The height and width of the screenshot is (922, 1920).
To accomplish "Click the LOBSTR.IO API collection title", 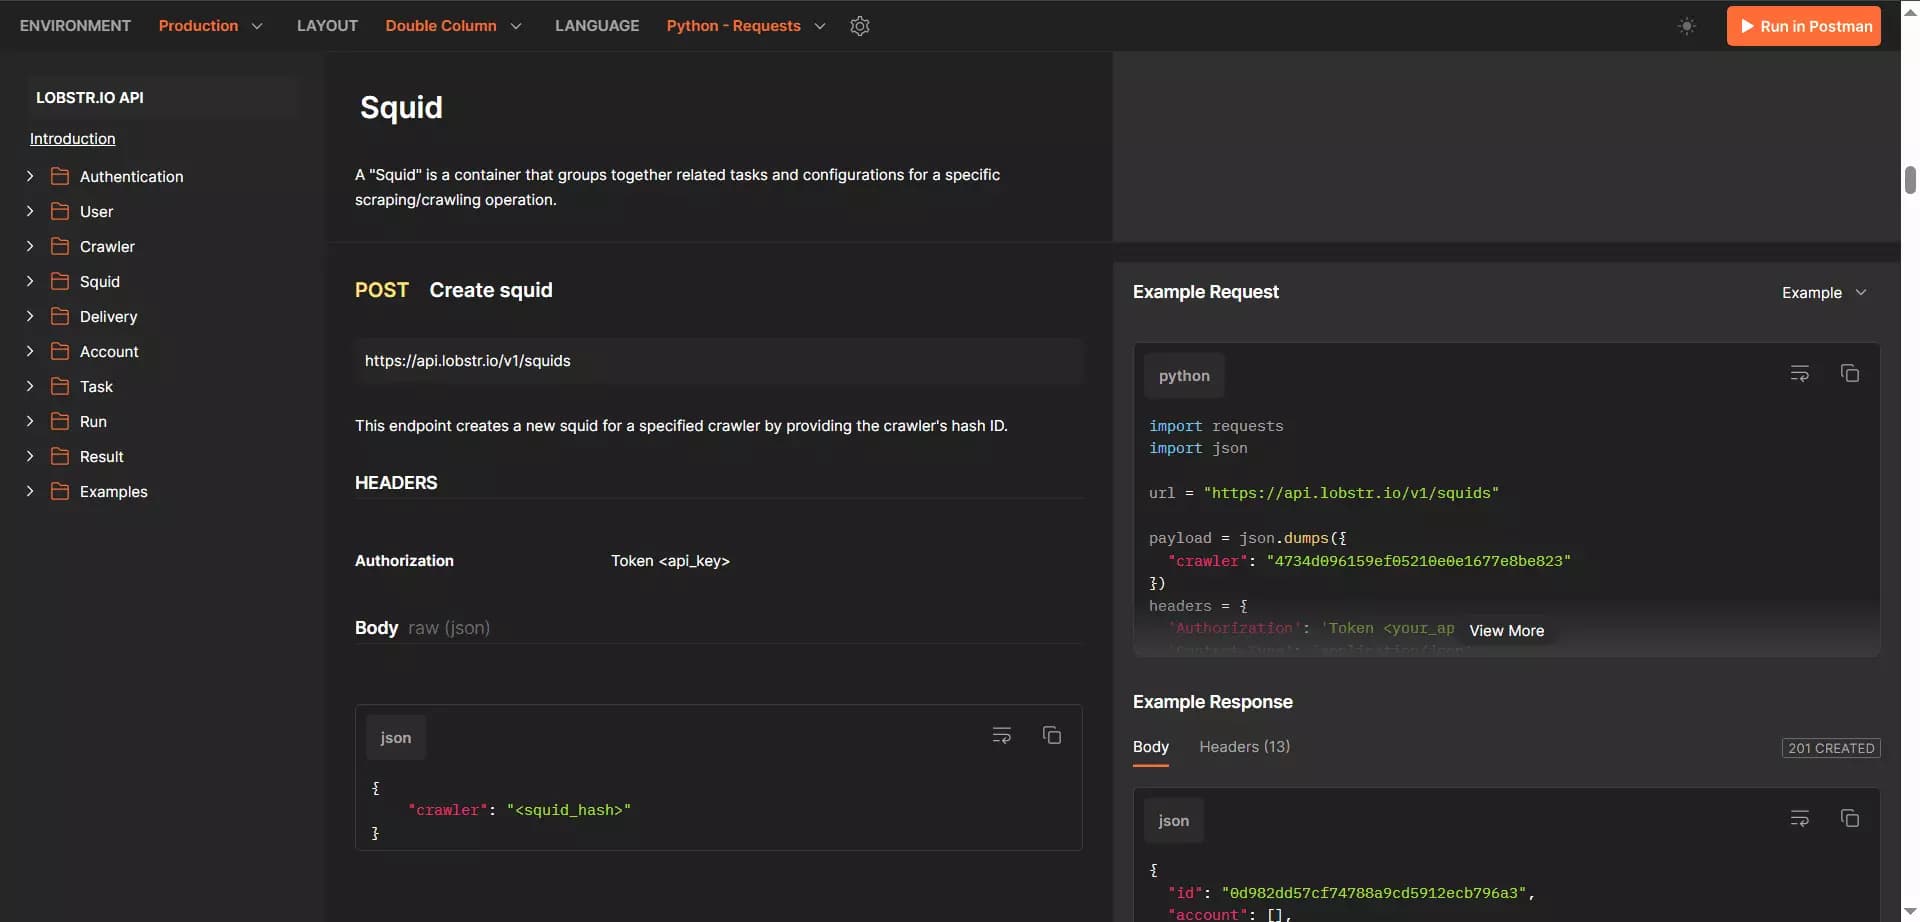I will [x=90, y=98].
